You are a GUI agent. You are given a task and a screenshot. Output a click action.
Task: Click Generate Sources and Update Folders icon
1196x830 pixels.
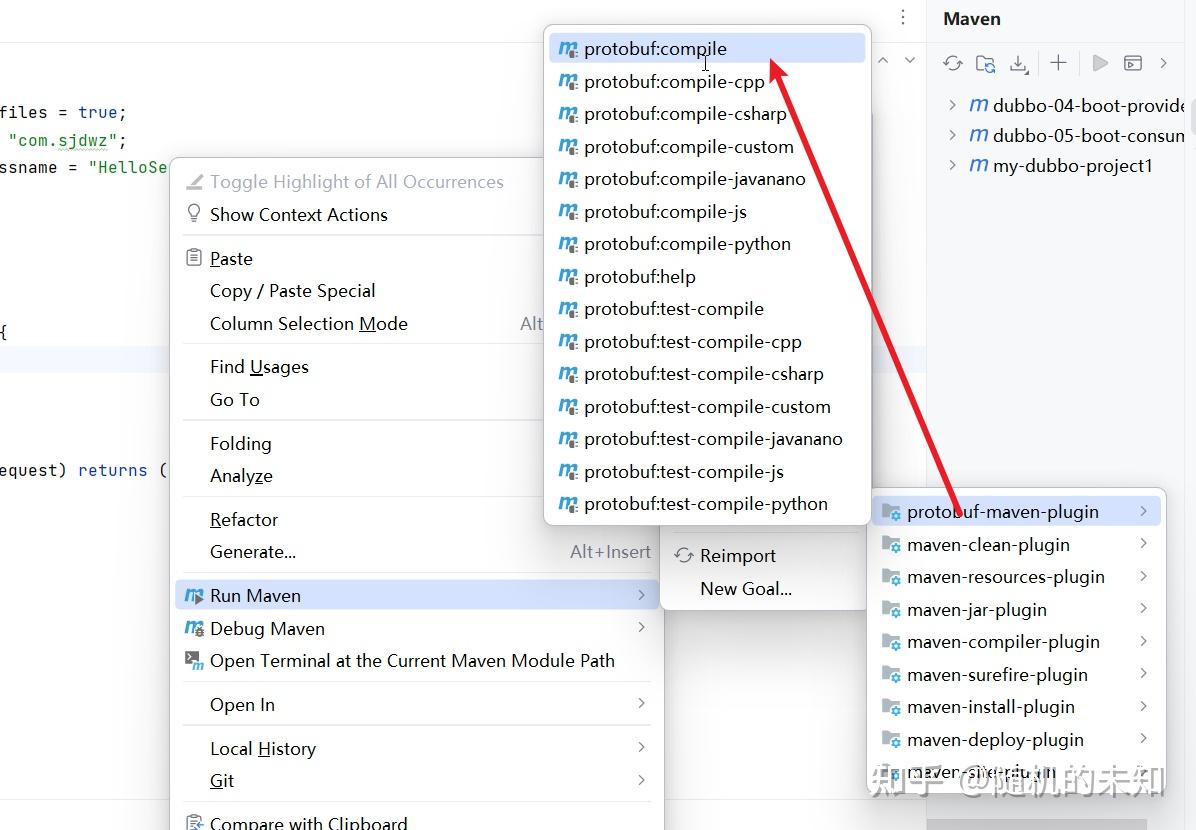(x=985, y=63)
